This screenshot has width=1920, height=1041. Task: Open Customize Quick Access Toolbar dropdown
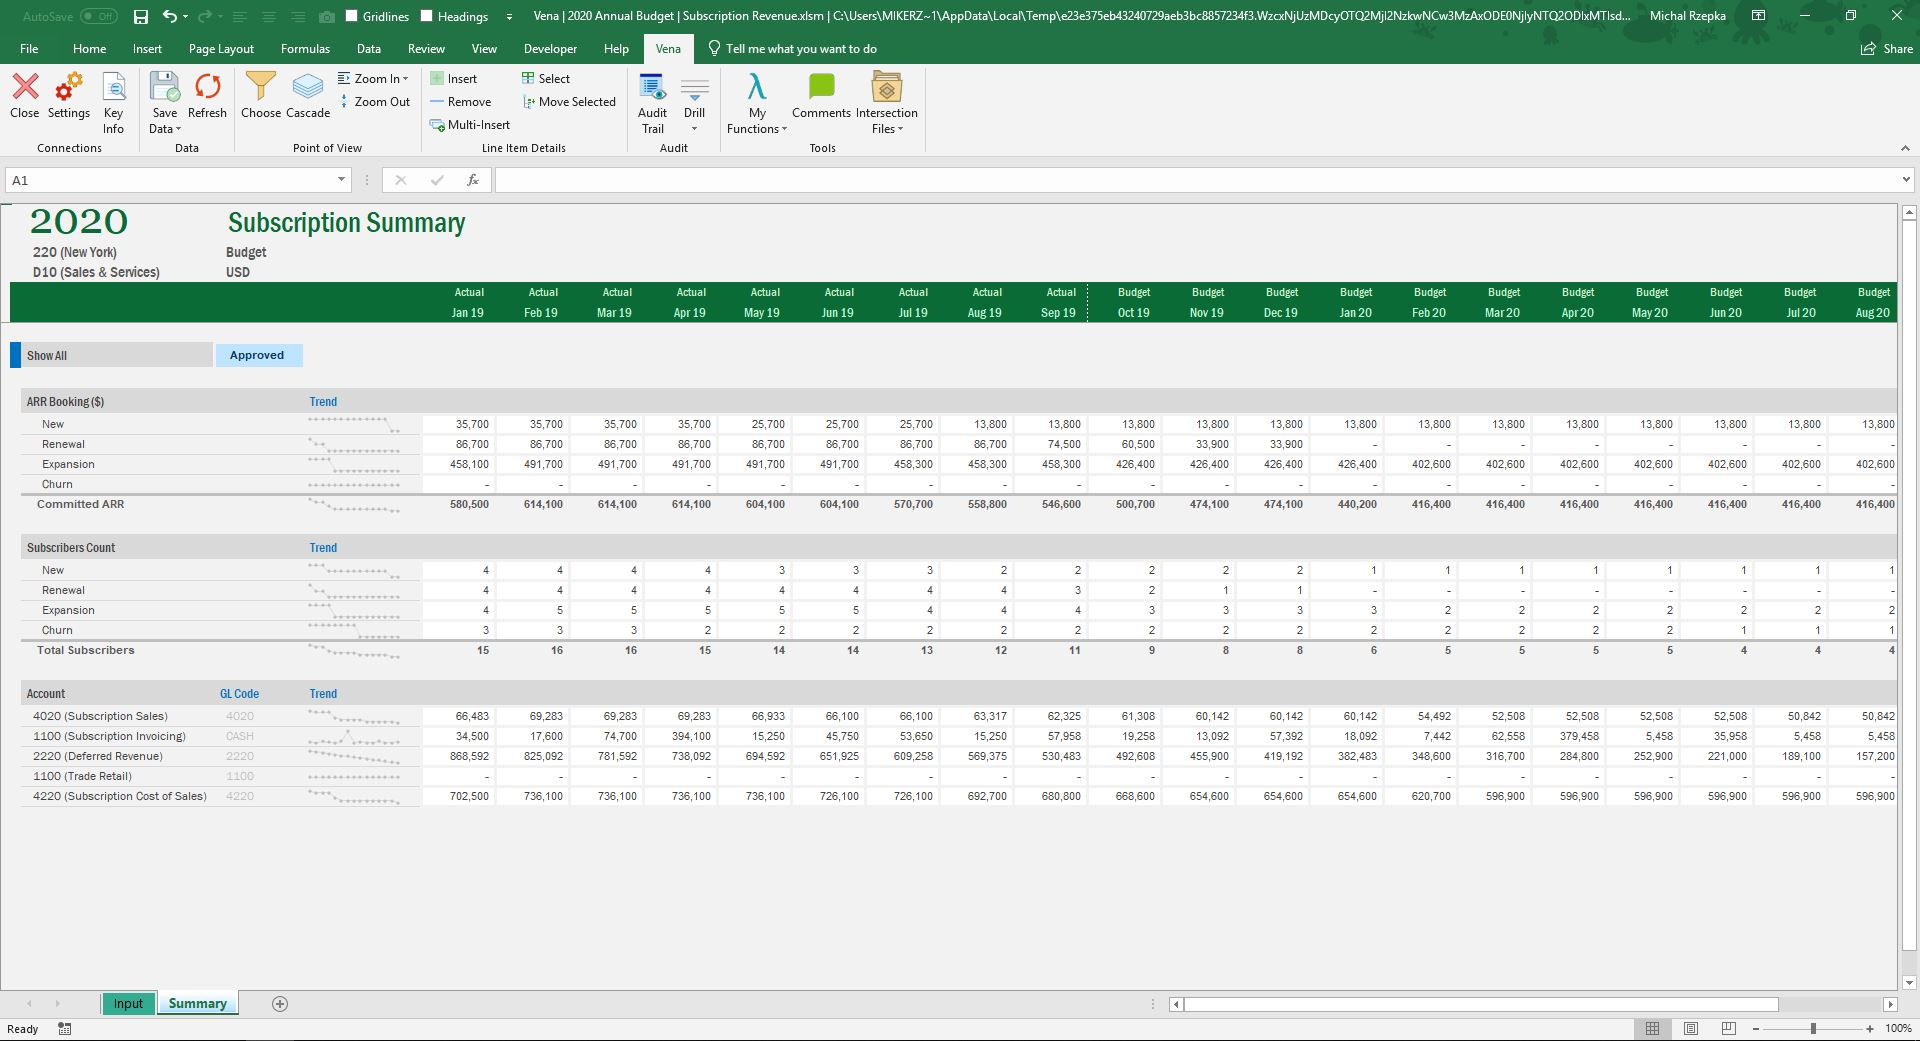click(x=509, y=16)
